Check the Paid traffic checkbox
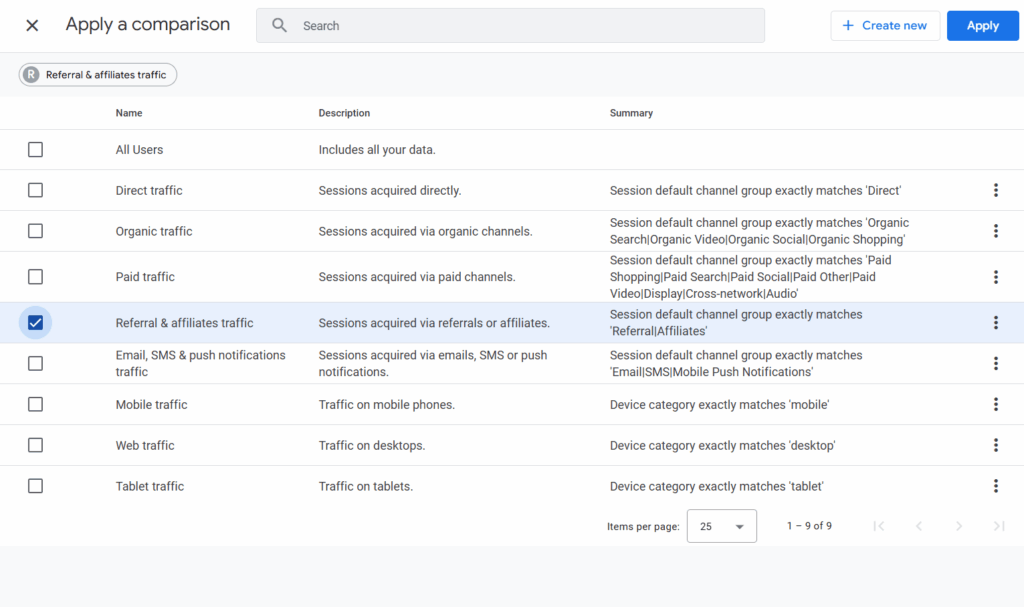Screen dimensions: 1024x607 click(35, 277)
